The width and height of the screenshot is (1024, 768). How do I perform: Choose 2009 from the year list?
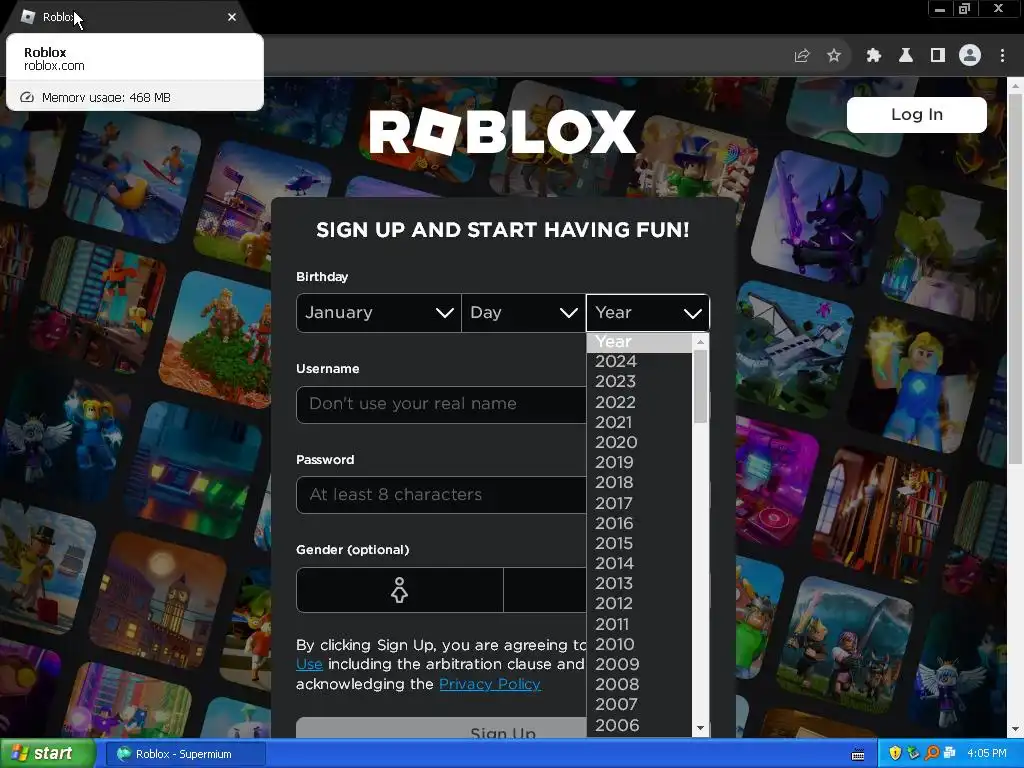click(639, 664)
